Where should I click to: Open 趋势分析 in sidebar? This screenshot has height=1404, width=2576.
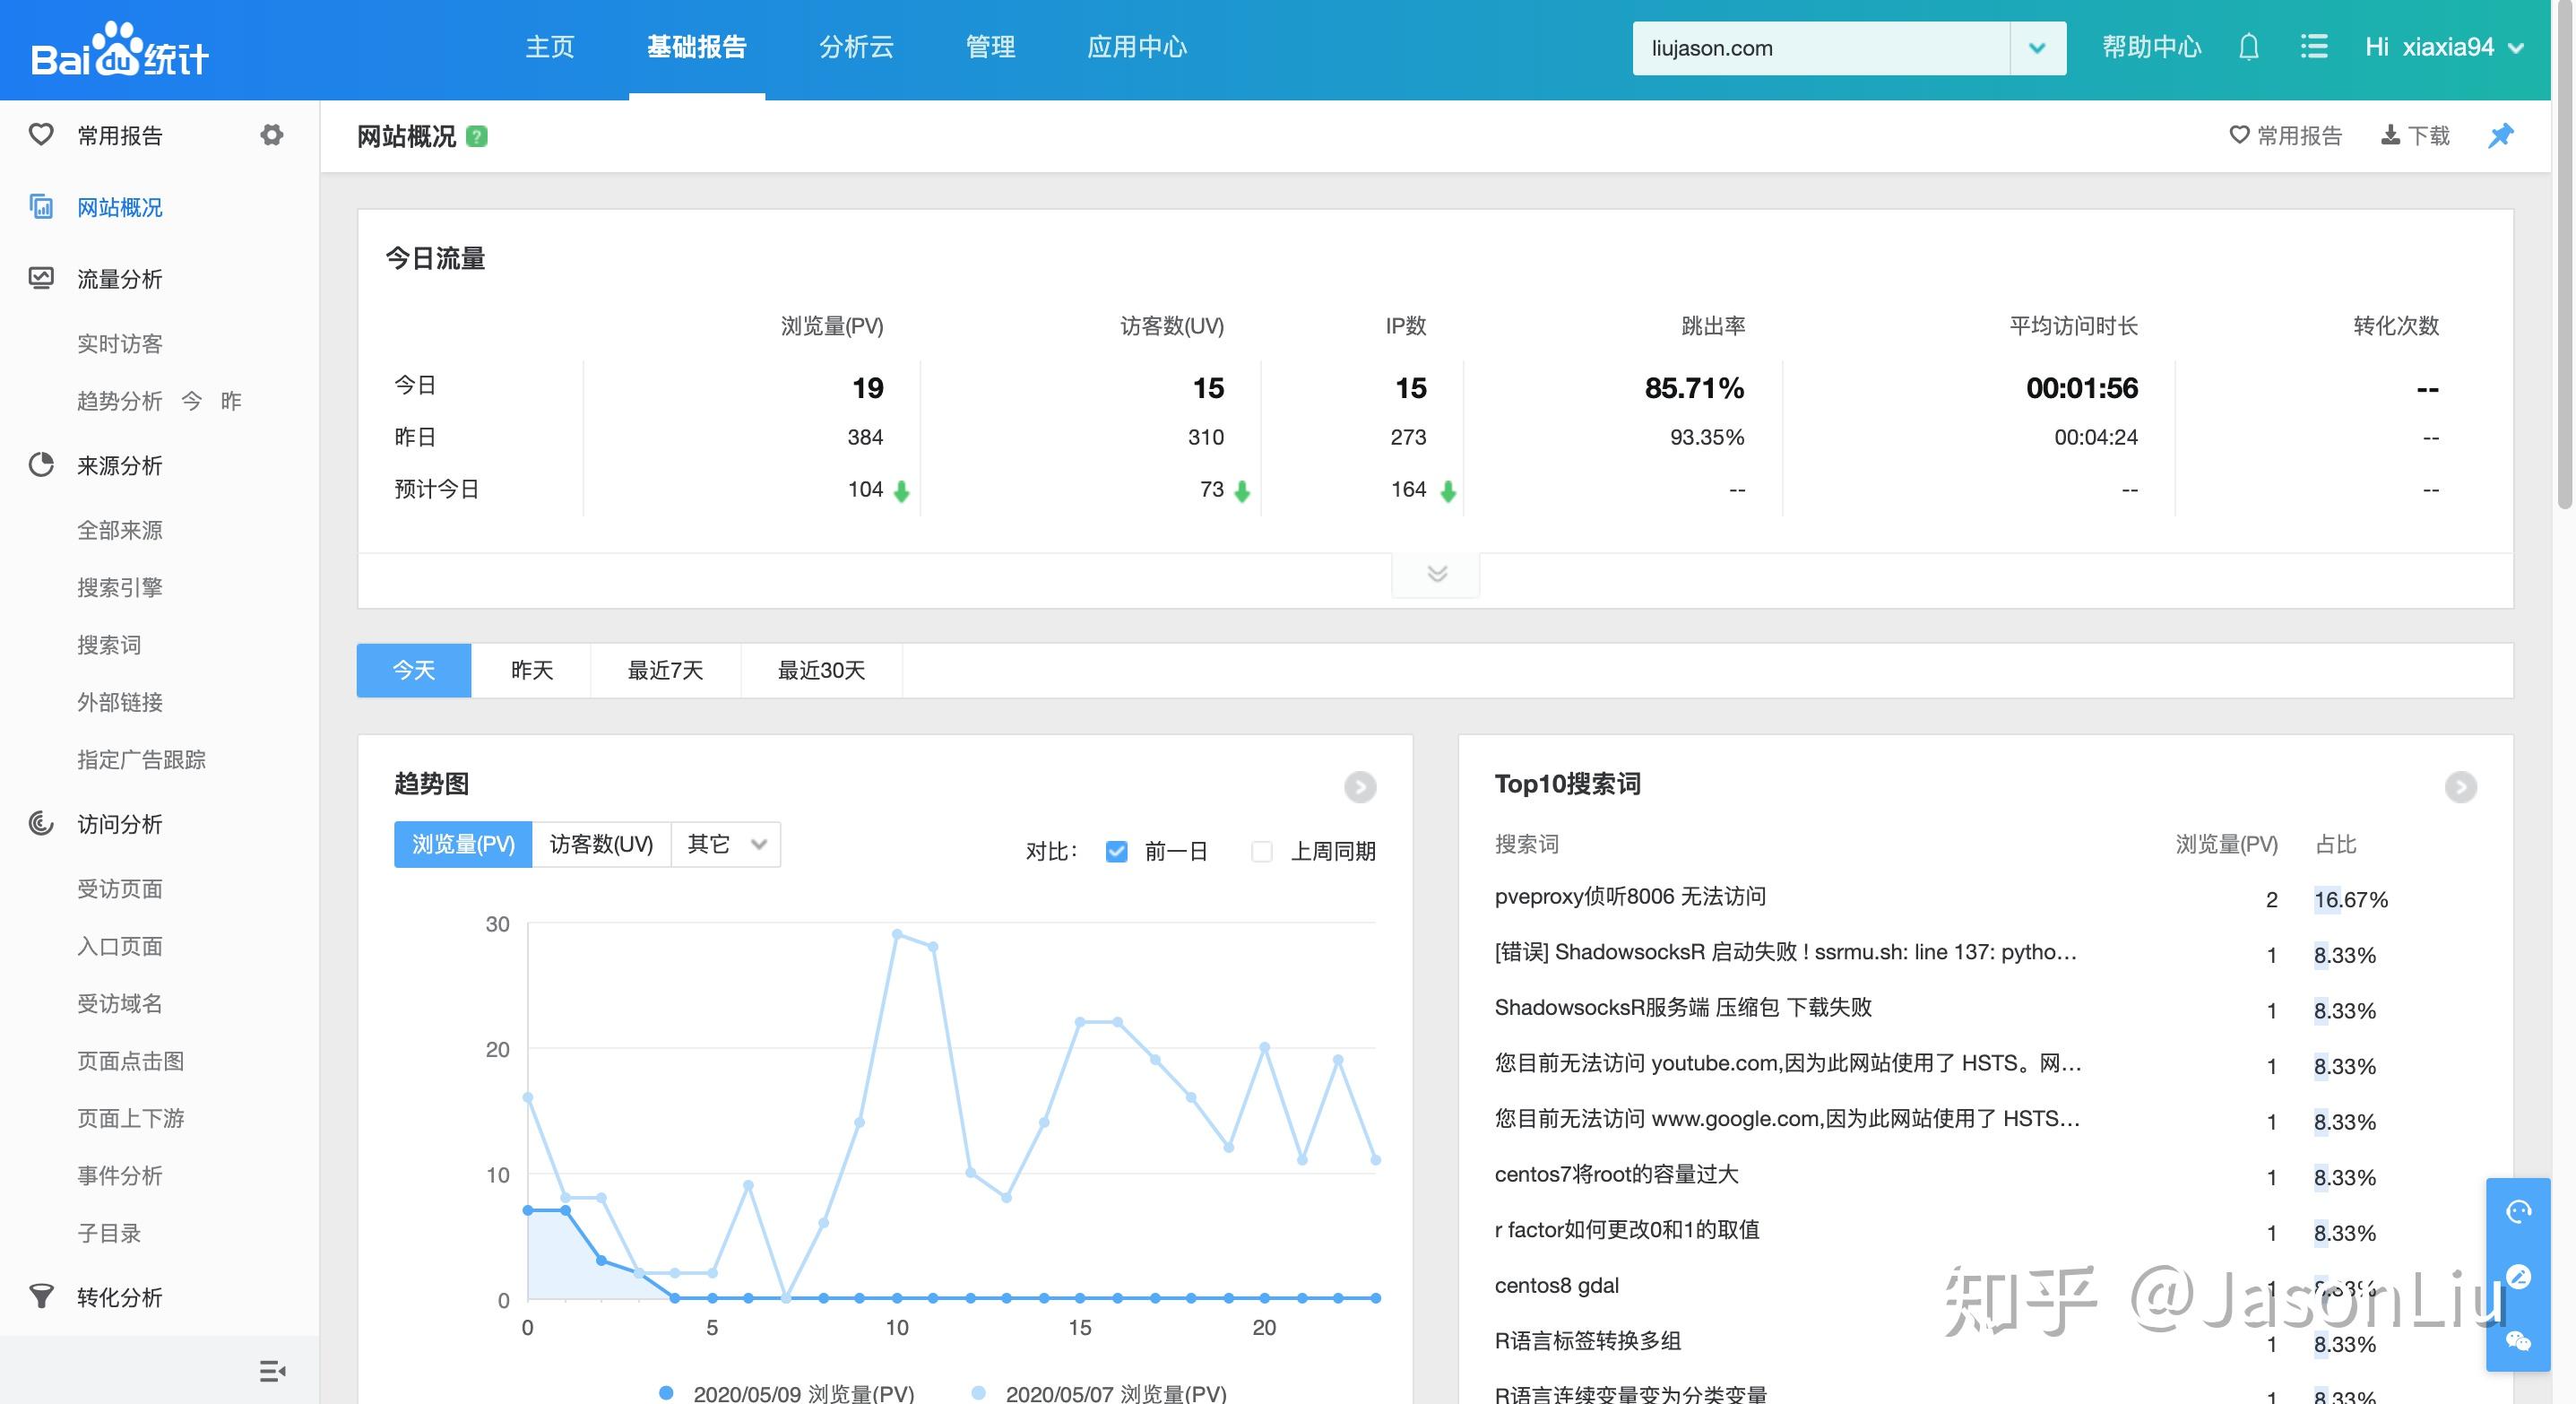click(x=120, y=401)
